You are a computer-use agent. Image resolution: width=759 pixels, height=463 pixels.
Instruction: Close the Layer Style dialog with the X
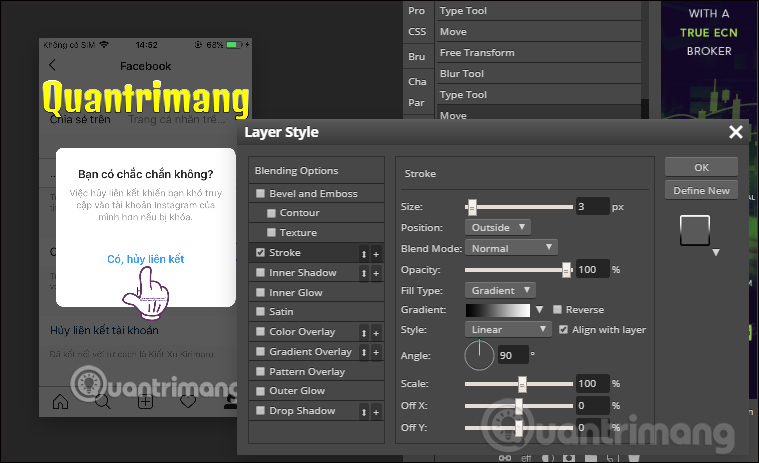(736, 132)
